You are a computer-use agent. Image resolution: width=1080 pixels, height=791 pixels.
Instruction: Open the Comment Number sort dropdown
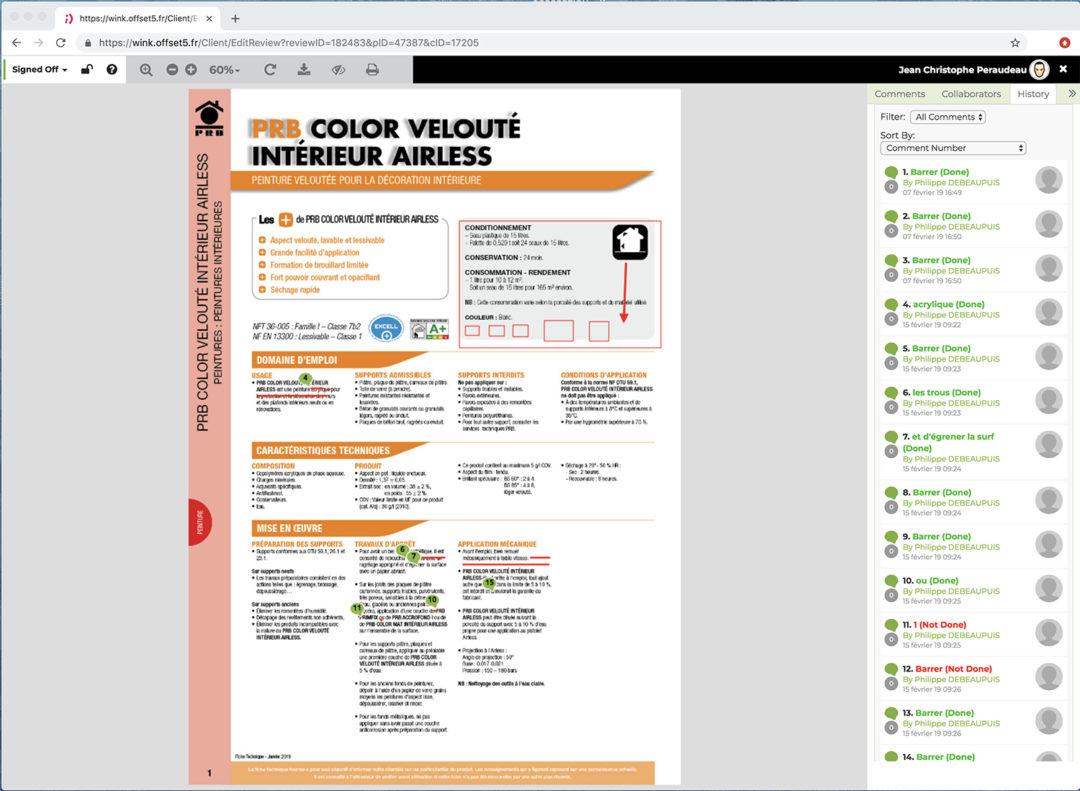(x=953, y=148)
